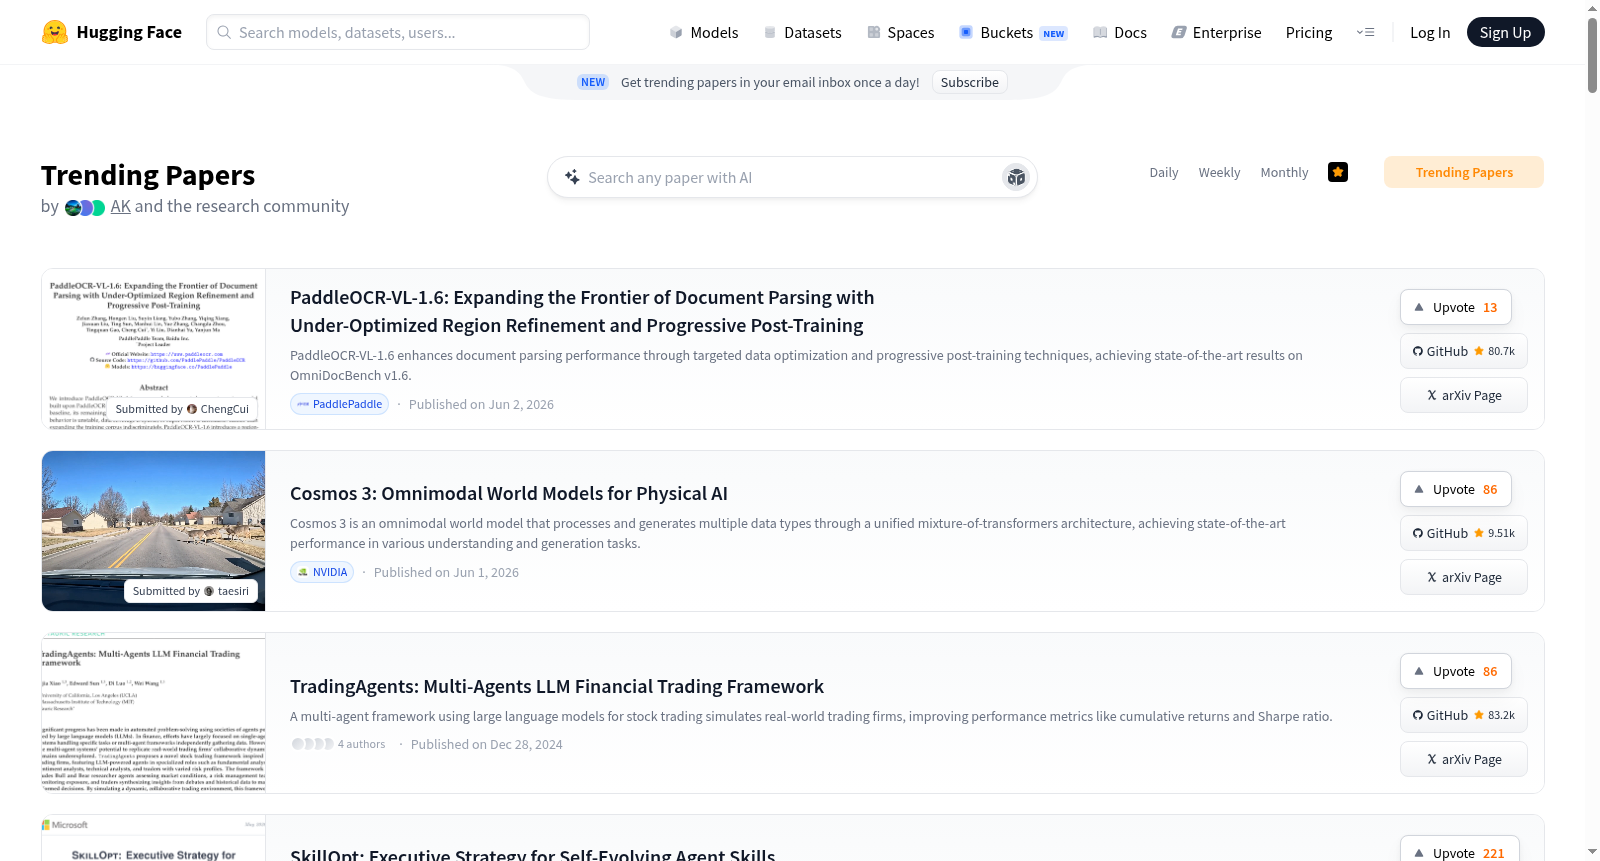Open the arXiv Page for TradingAgents
This screenshot has height=861, width=1600.
[x=1464, y=759]
